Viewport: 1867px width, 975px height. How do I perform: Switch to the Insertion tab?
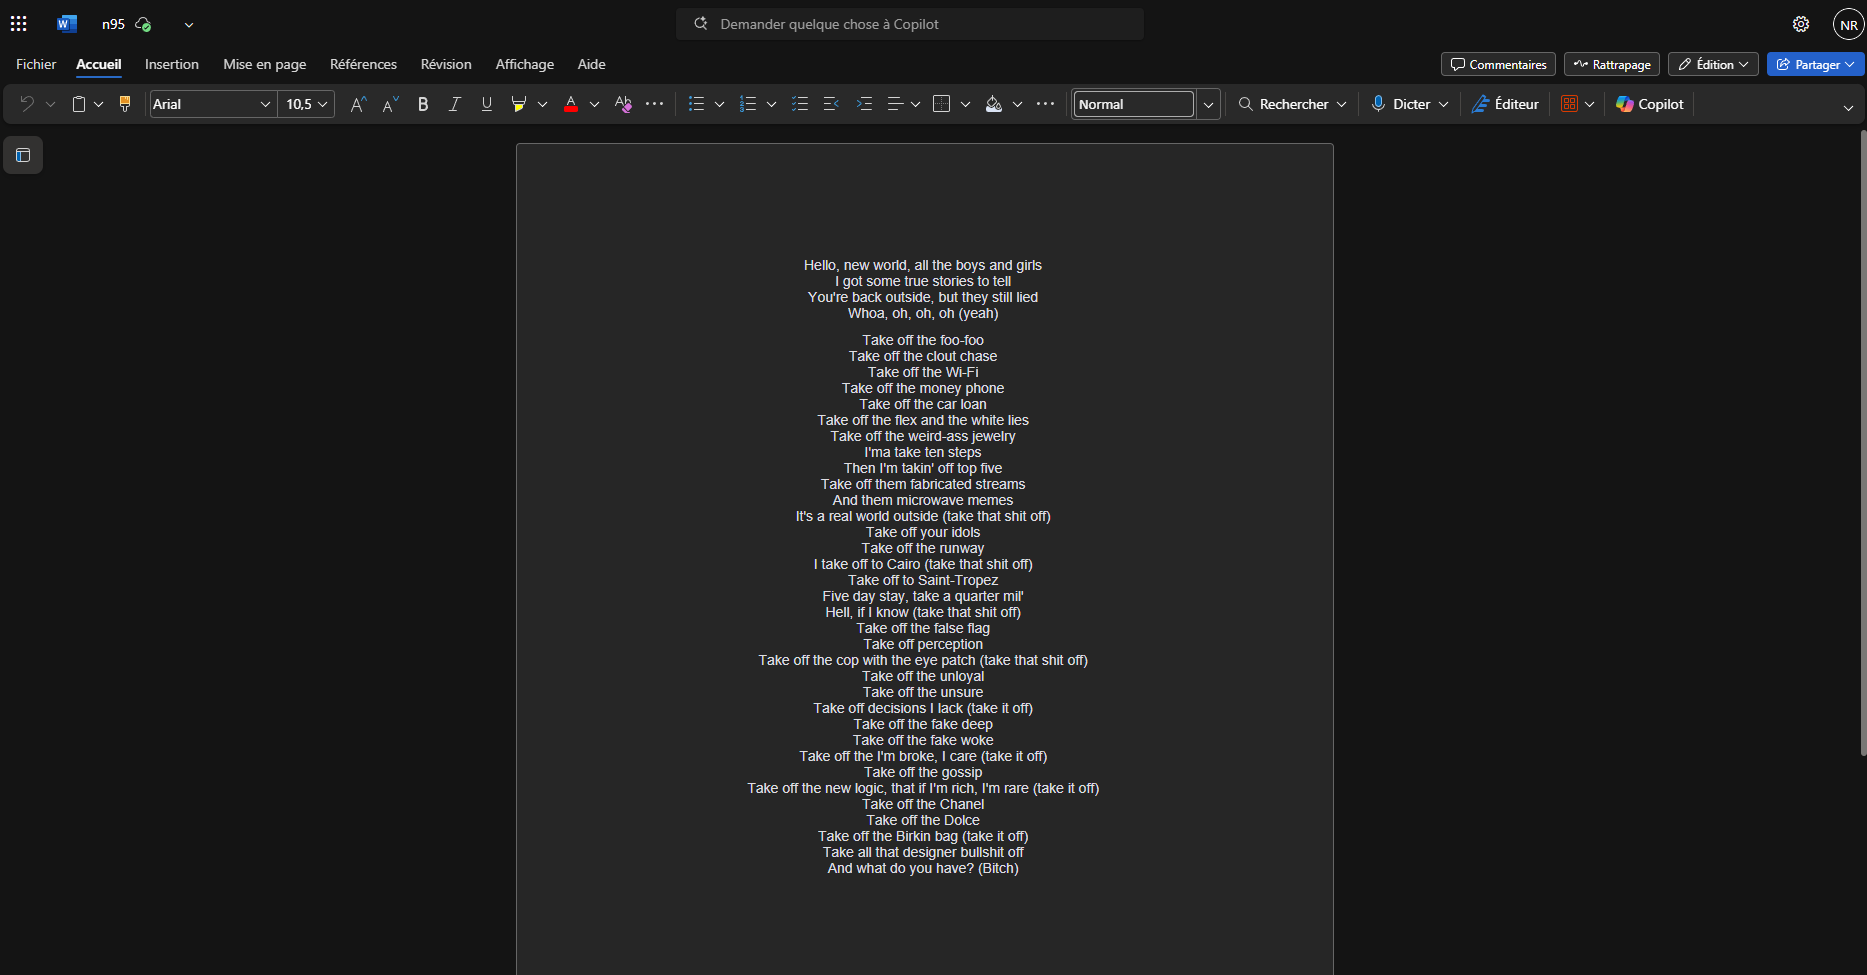(x=172, y=64)
